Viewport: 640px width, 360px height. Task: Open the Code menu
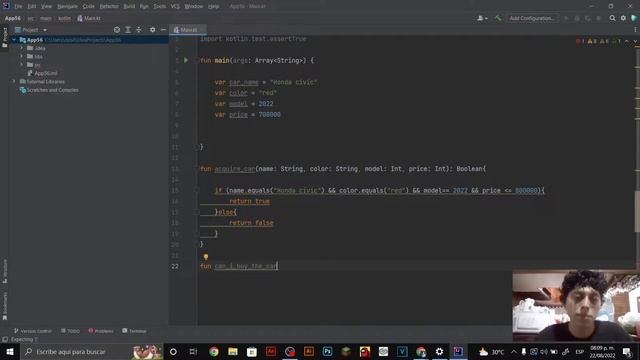pyautogui.click(x=89, y=7)
